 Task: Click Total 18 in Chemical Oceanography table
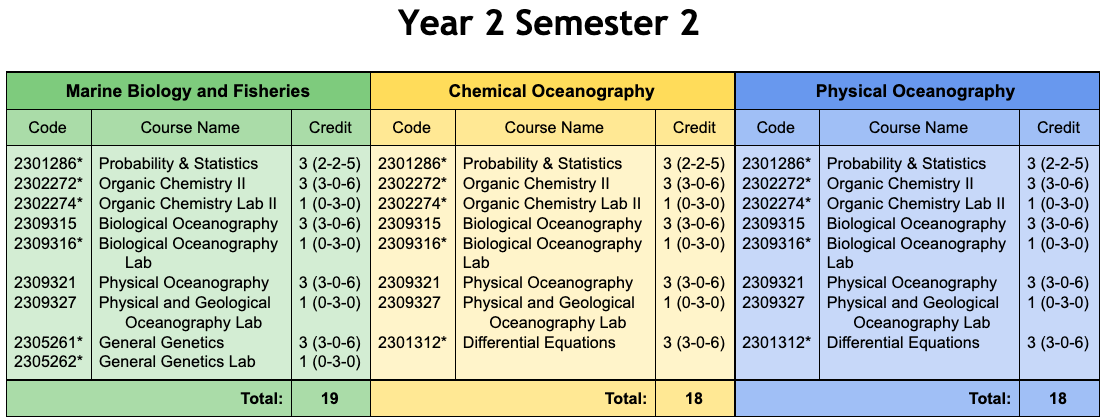pos(694,399)
